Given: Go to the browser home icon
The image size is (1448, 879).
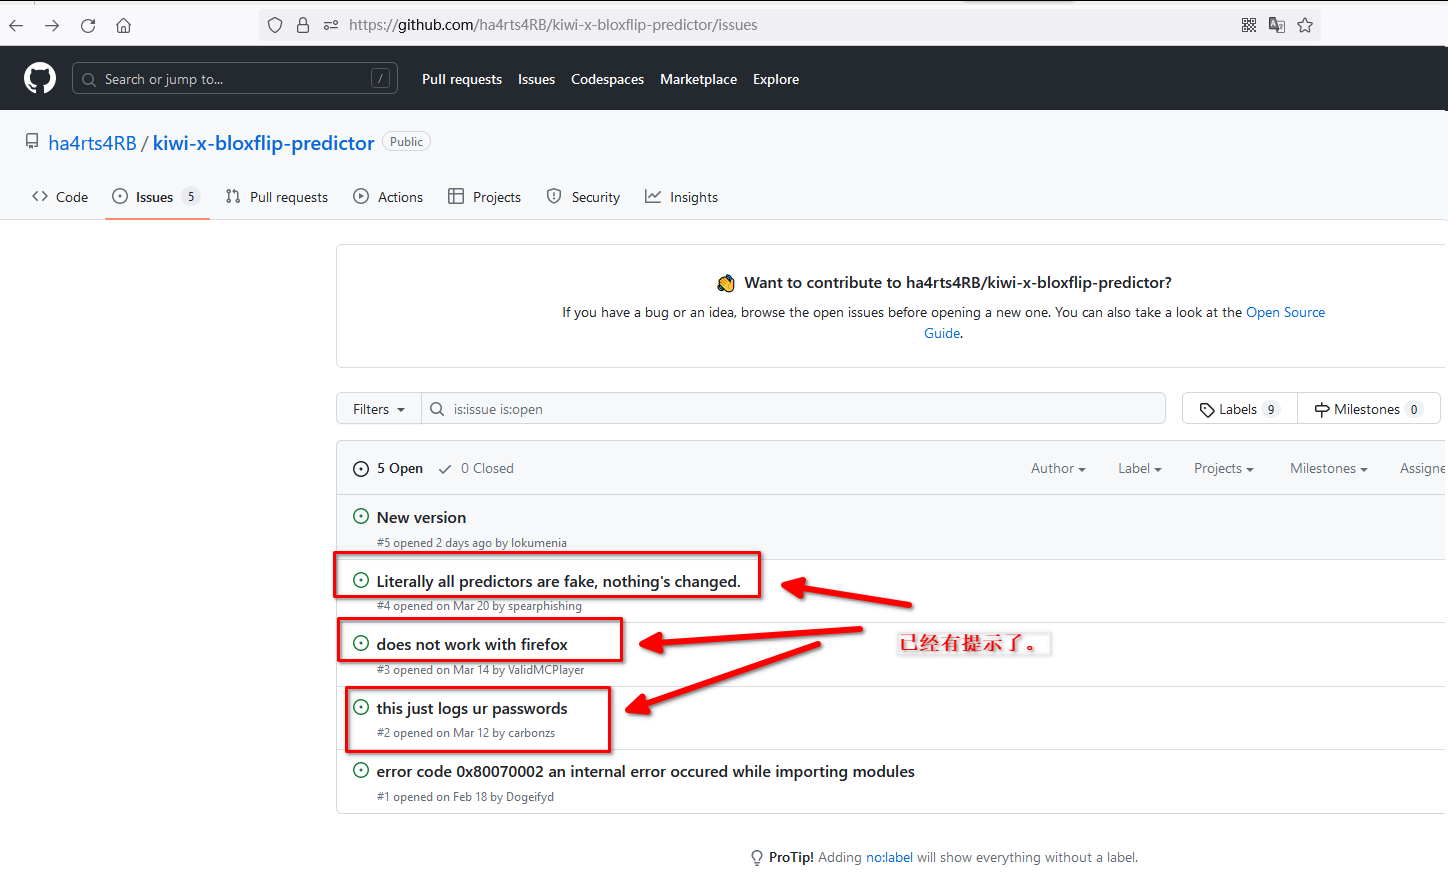Looking at the screenshot, I should 123,25.
